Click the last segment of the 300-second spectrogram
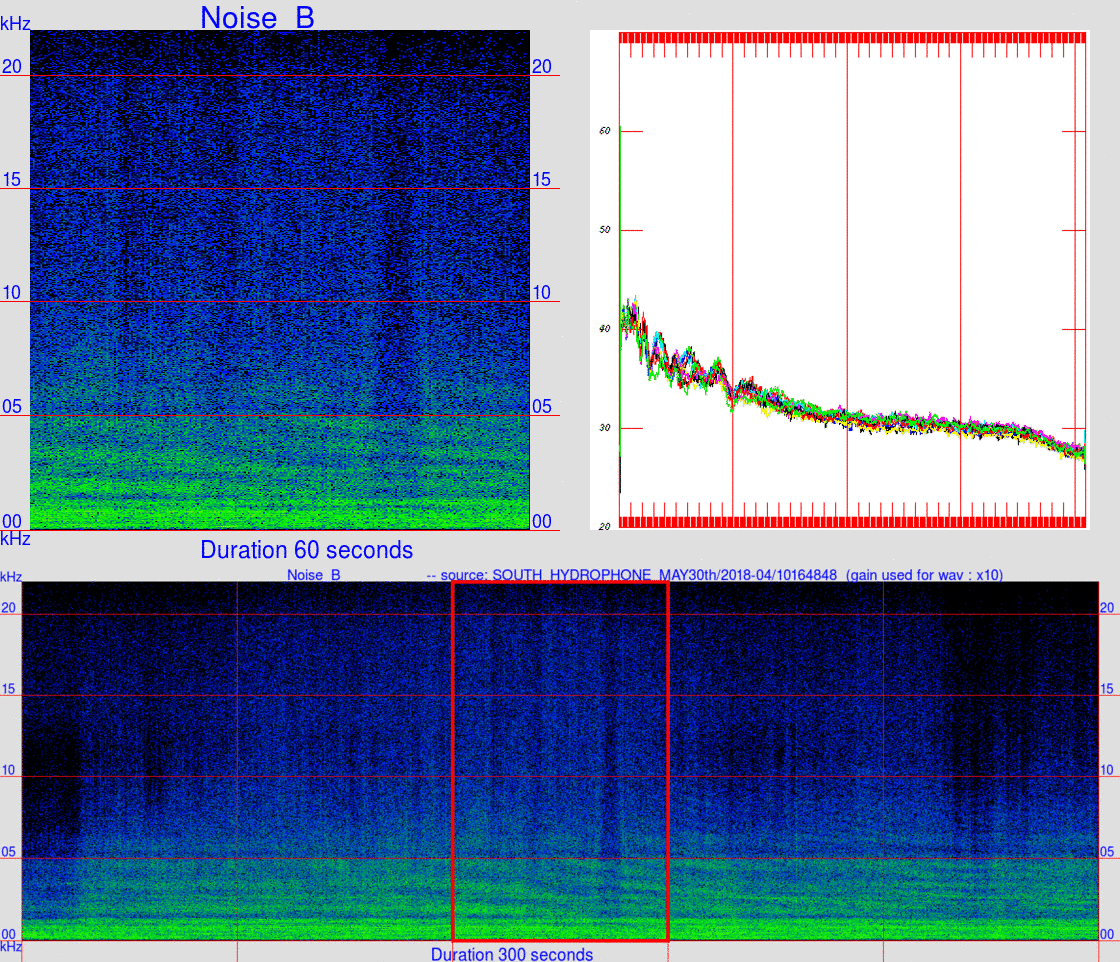1120x962 pixels. coord(991,761)
